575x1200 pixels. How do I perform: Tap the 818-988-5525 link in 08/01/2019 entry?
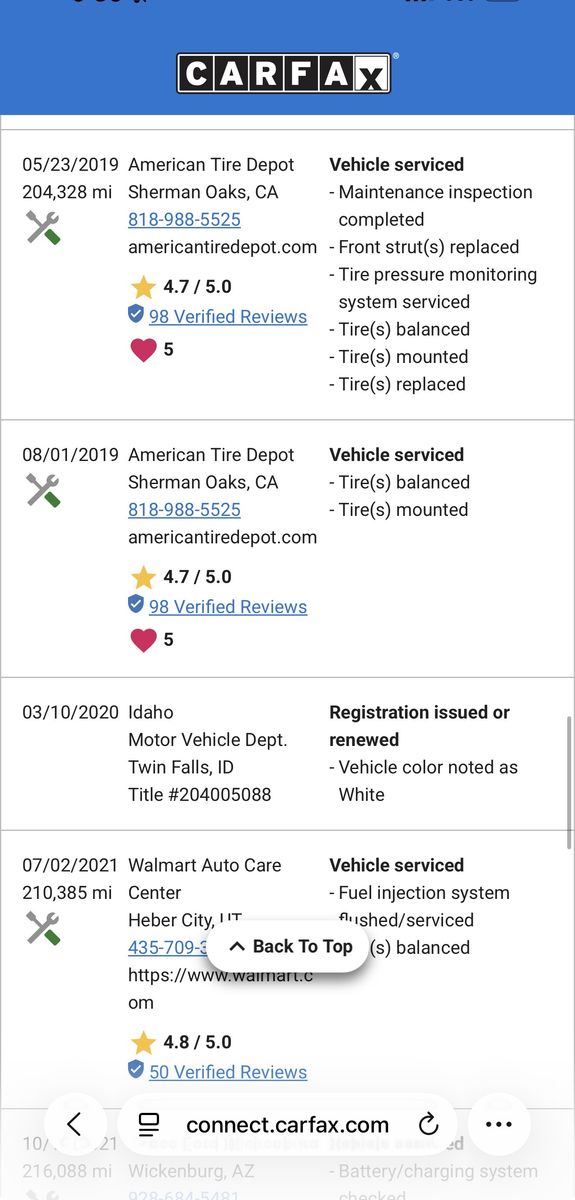click(x=184, y=510)
